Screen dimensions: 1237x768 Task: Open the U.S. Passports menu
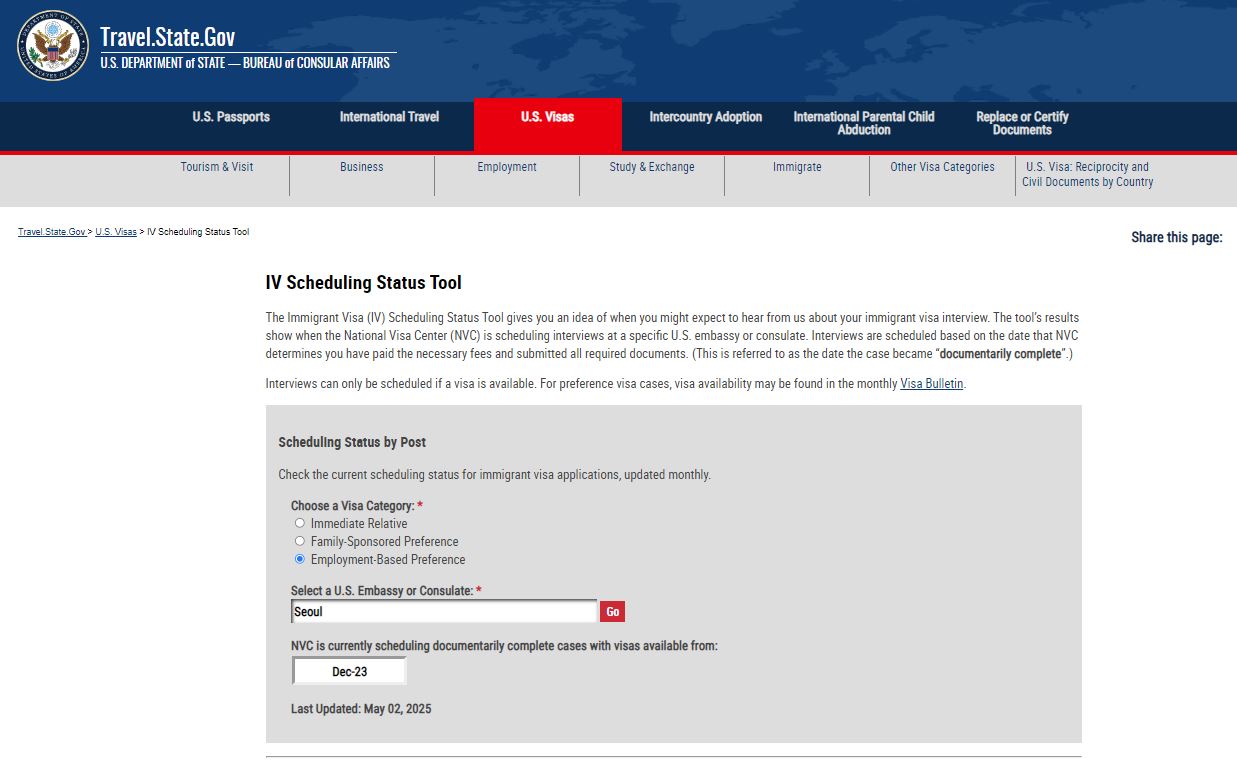click(231, 117)
